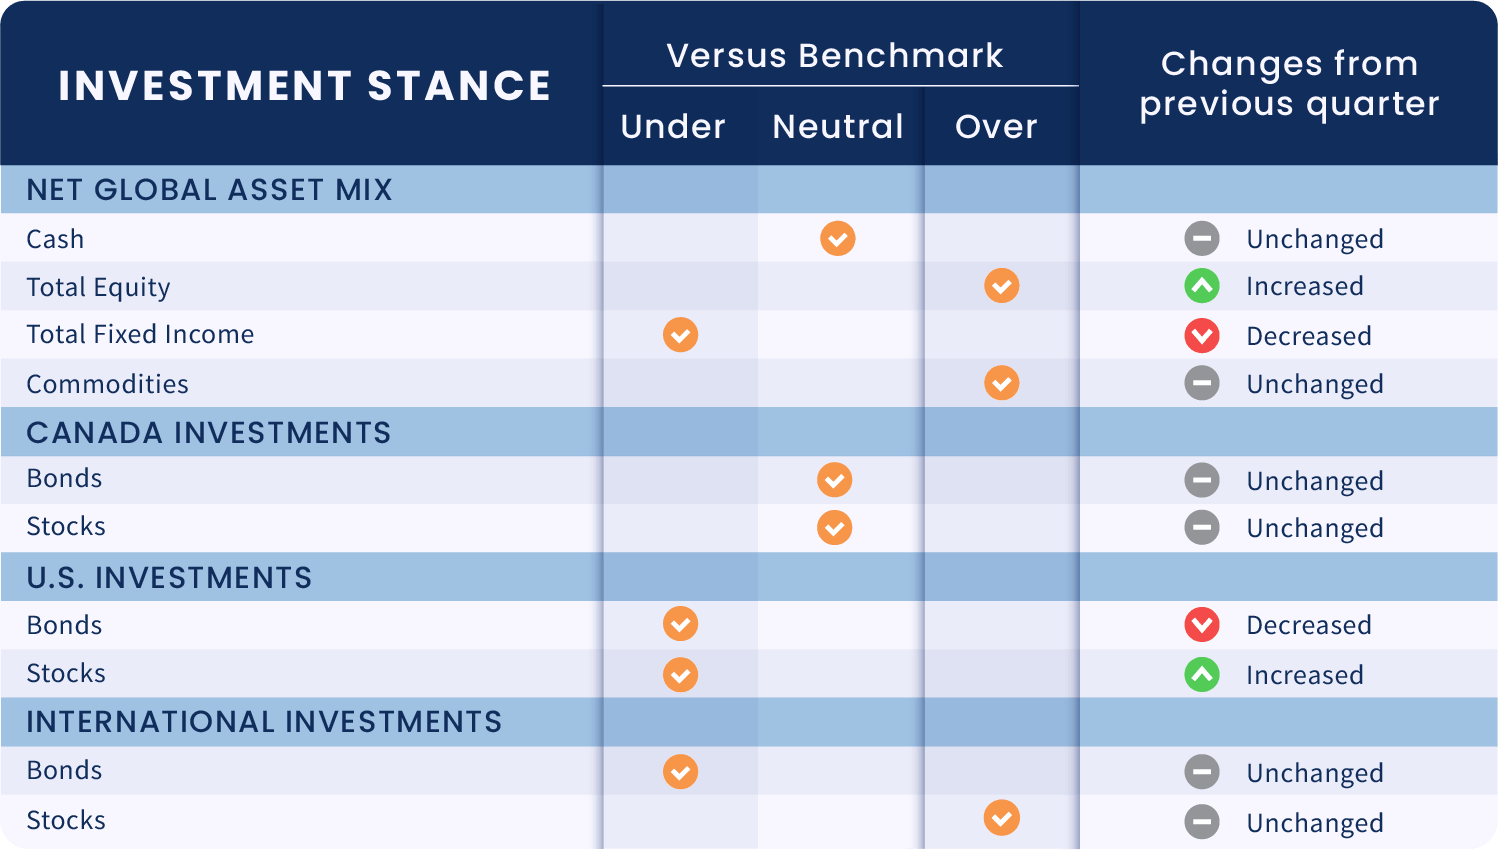Click the Unchanged icon for International Bonds
Viewport: 1498px width, 850px height.
pyautogui.click(x=1202, y=772)
